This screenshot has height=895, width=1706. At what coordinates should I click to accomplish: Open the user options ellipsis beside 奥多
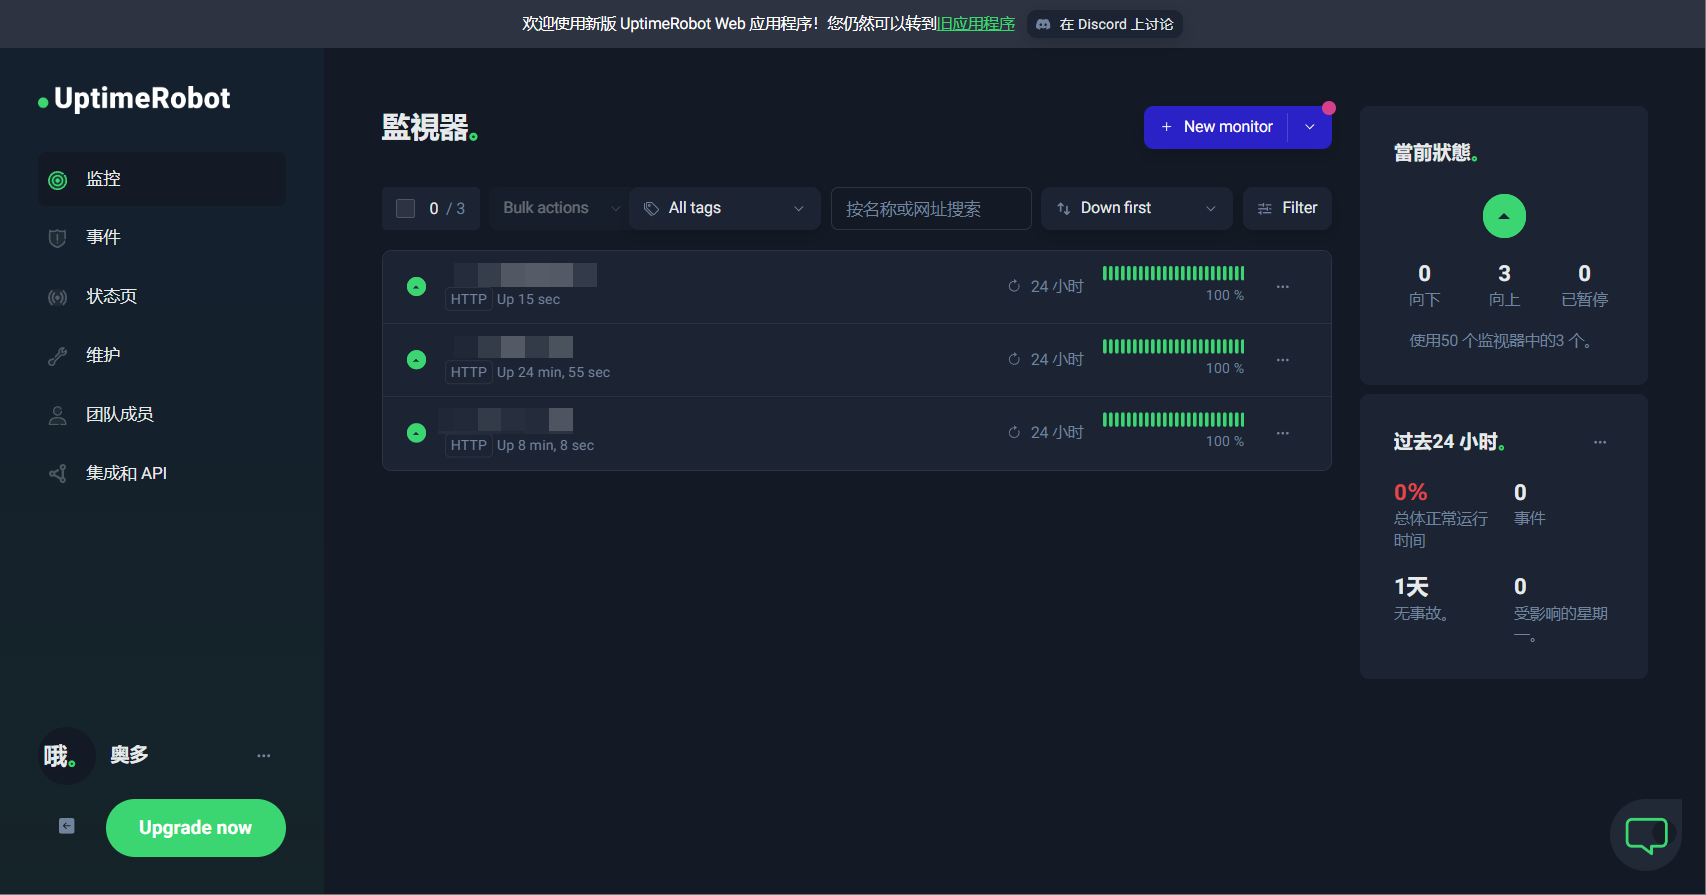264,756
